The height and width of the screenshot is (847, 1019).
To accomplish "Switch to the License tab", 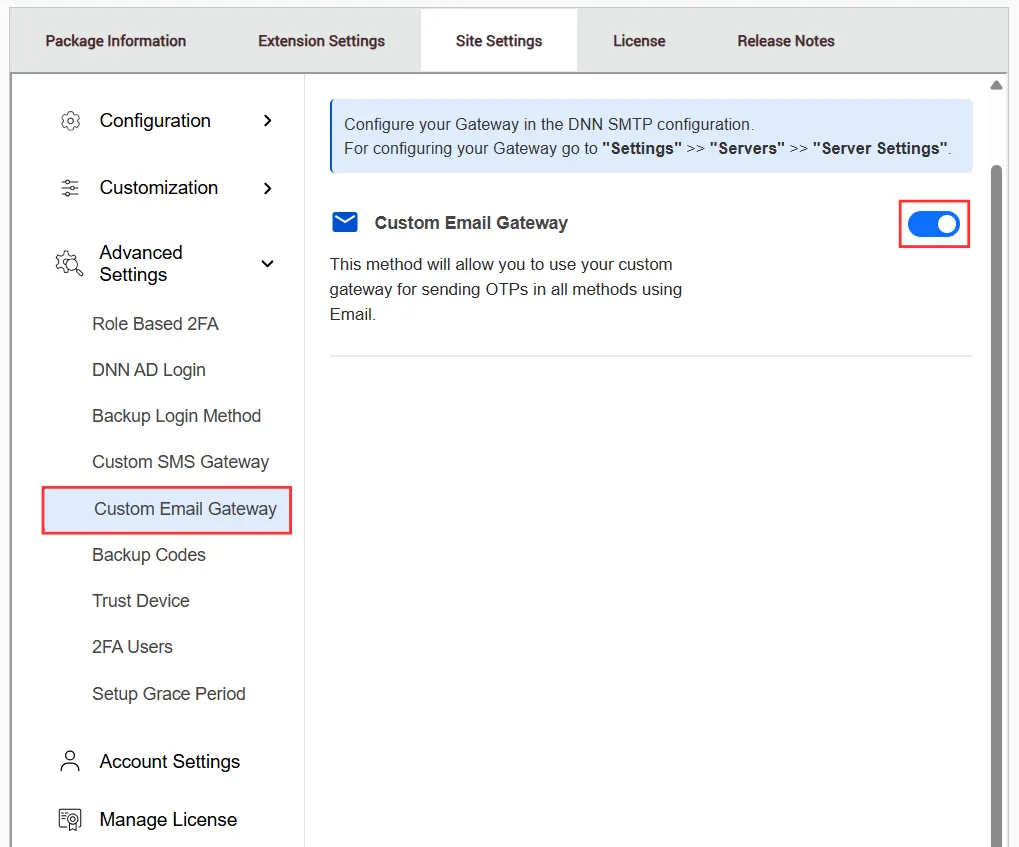I will 638,40.
